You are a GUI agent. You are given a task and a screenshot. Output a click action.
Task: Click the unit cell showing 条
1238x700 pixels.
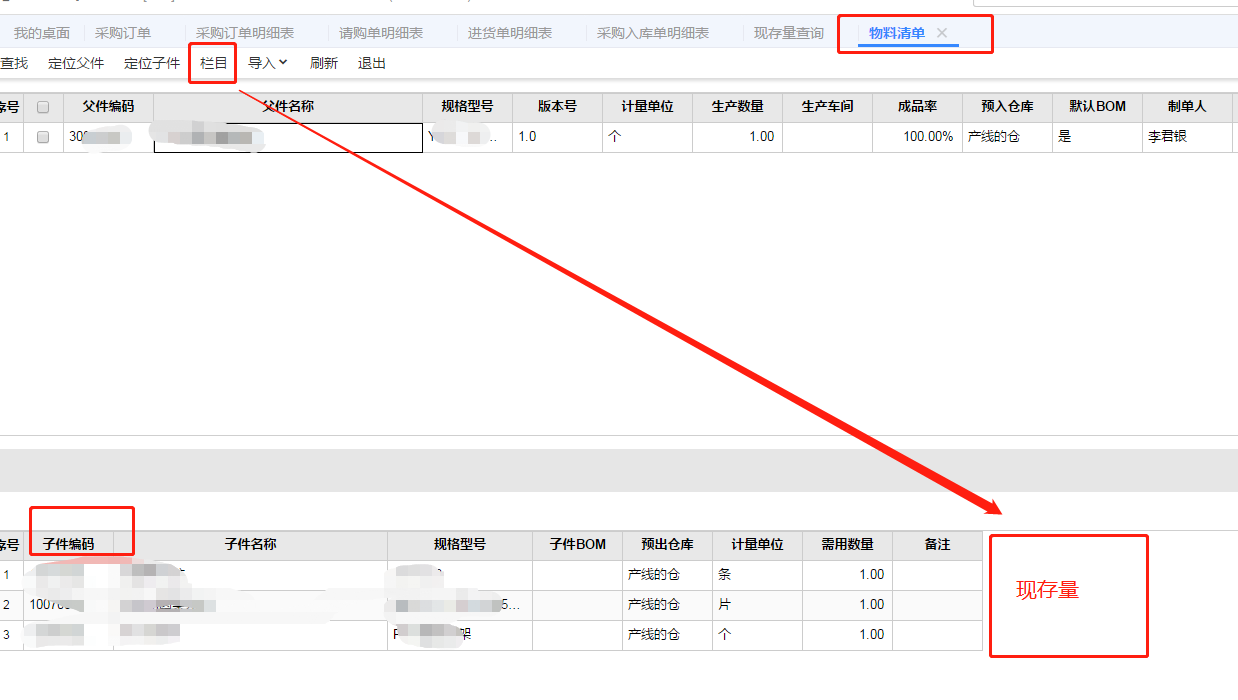pyautogui.click(x=758, y=575)
